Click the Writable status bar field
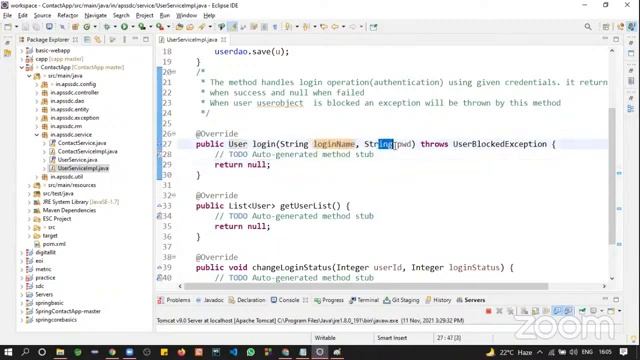The image size is (640, 360). 325,338
